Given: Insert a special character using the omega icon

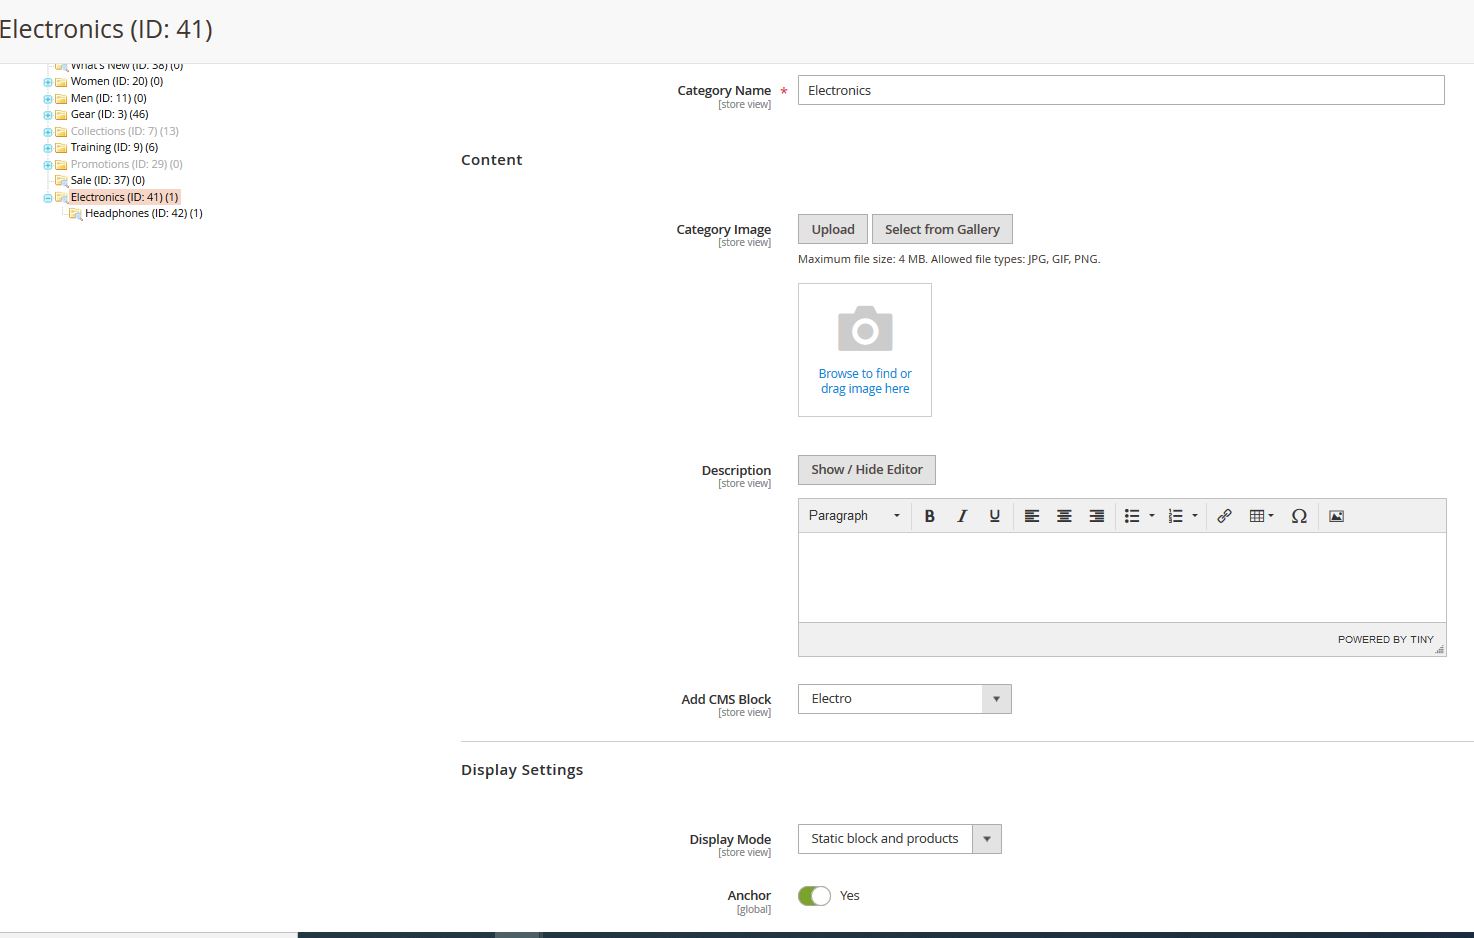Looking at the screenshot, I should click(x=1298, y=515).
